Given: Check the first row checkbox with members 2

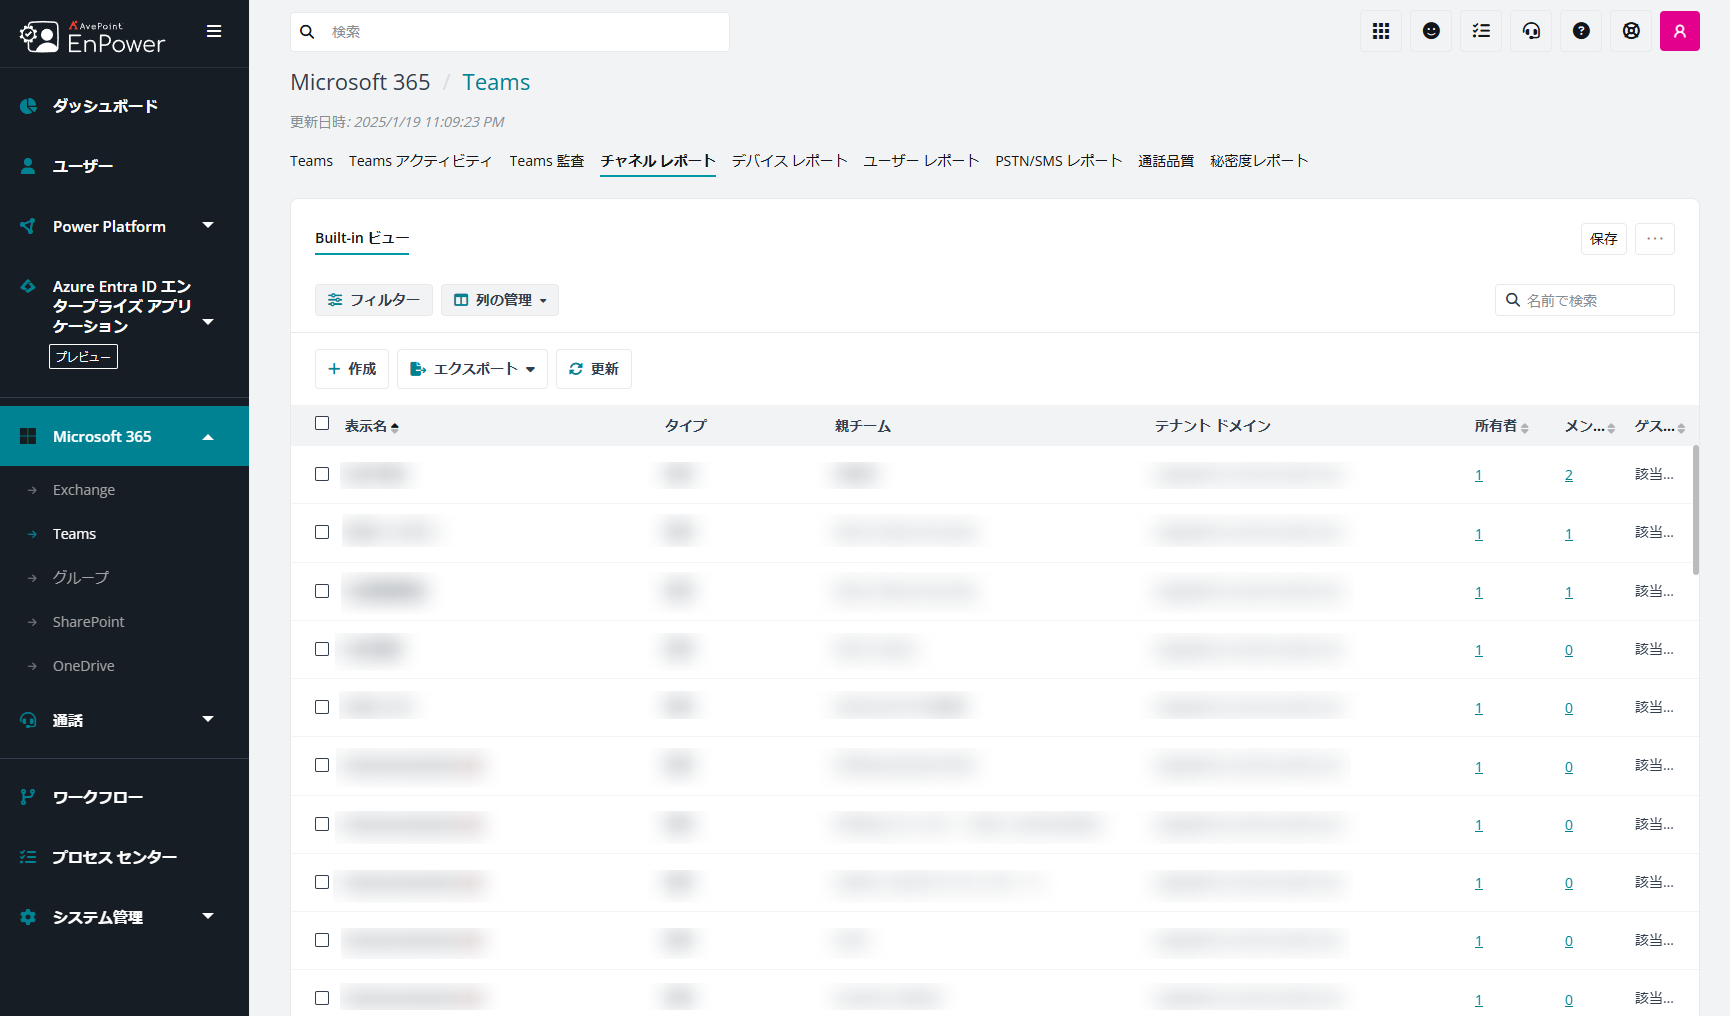Looking at the screenshot, I should tap(322, 474).
